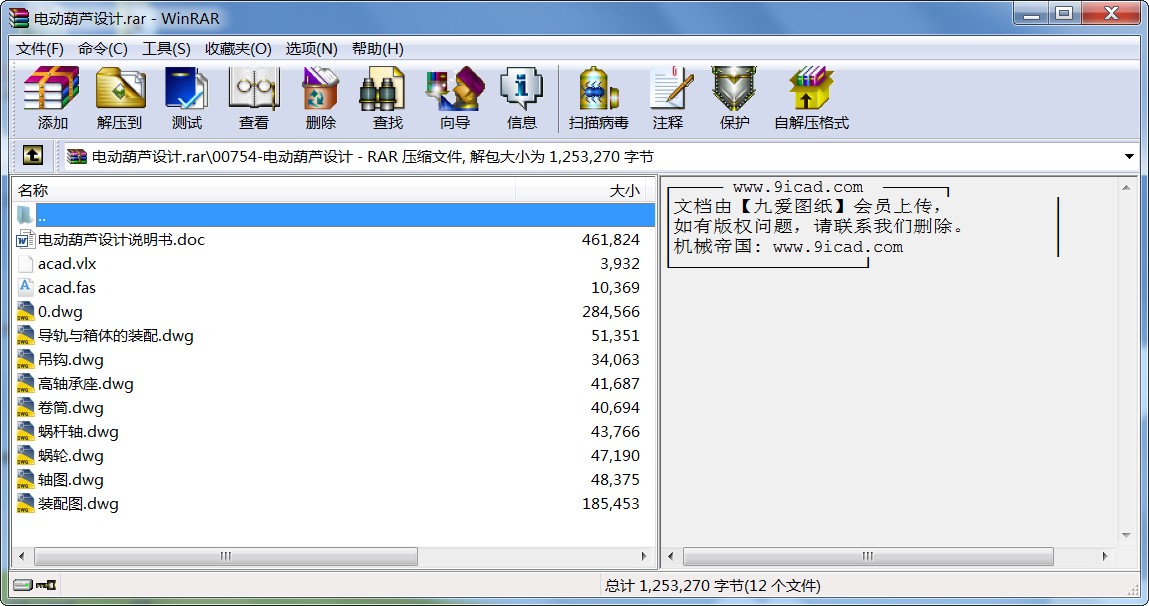
Task: Click the 保护 (Protect) shield icon
Action: point(734,89)
